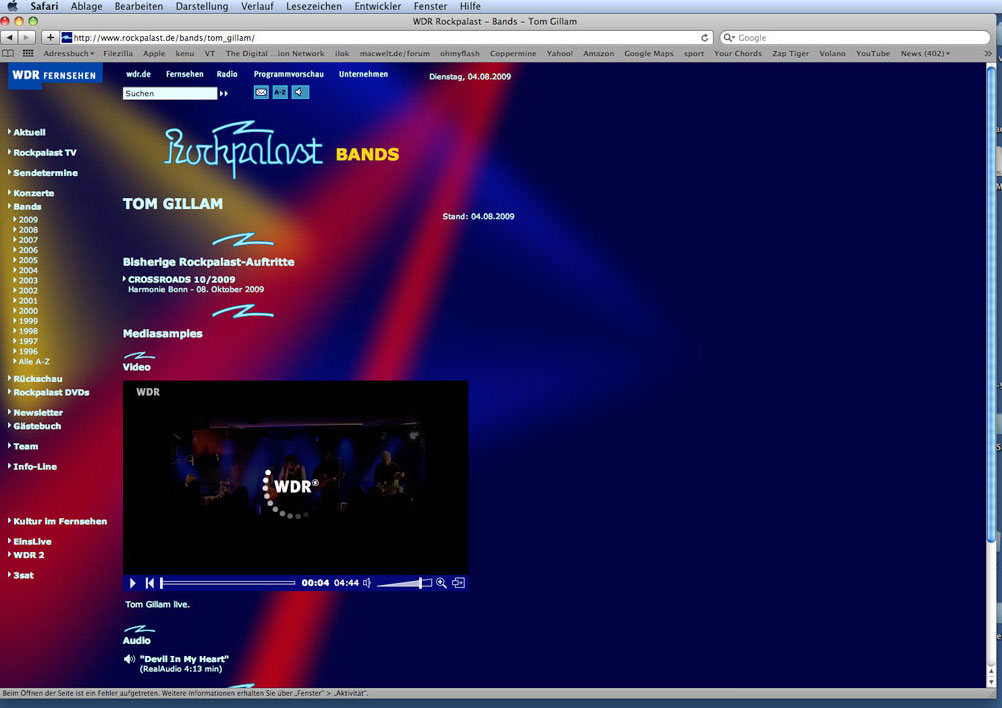Open the Lesezeichen menu

(x=314, y=6)
